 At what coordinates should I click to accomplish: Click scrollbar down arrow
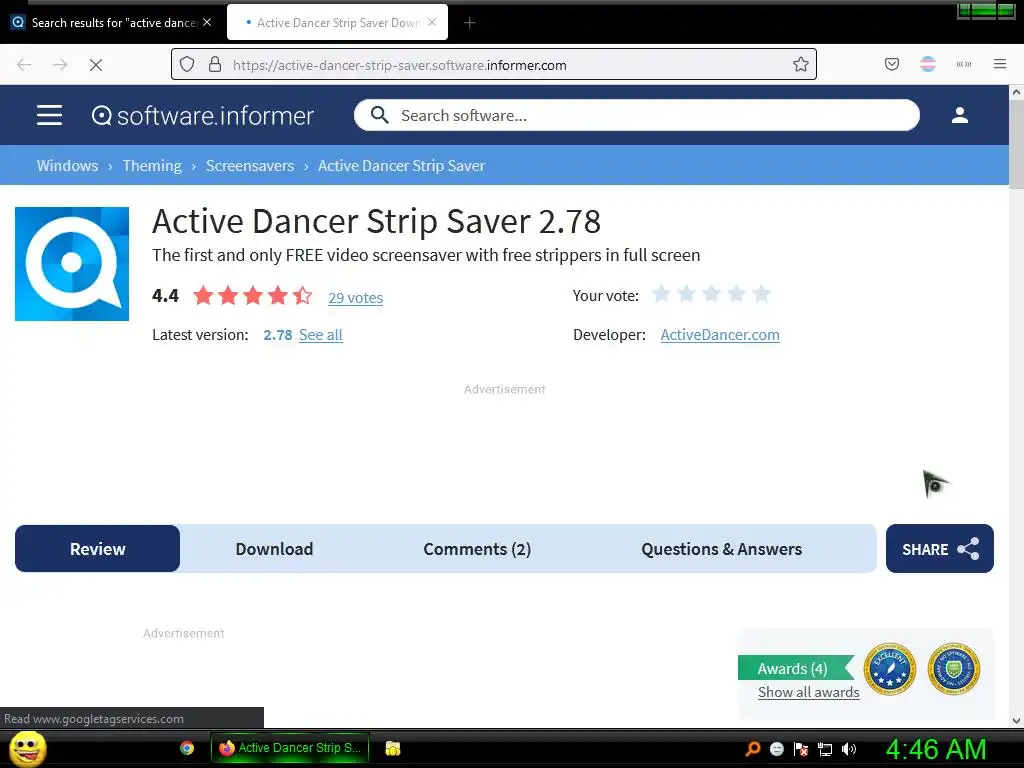click(x=1016, y=721)
